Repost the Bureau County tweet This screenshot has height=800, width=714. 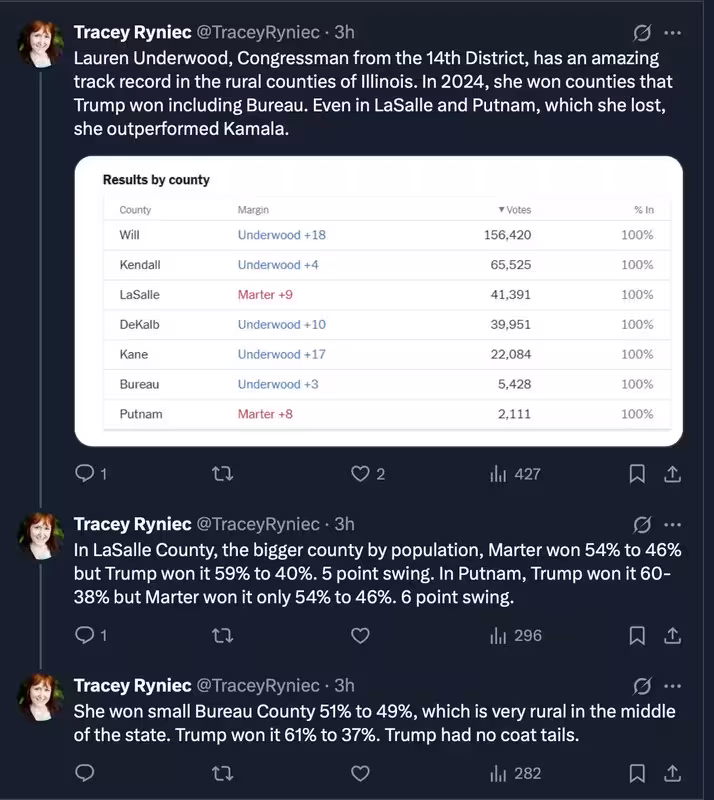point(223,773)
